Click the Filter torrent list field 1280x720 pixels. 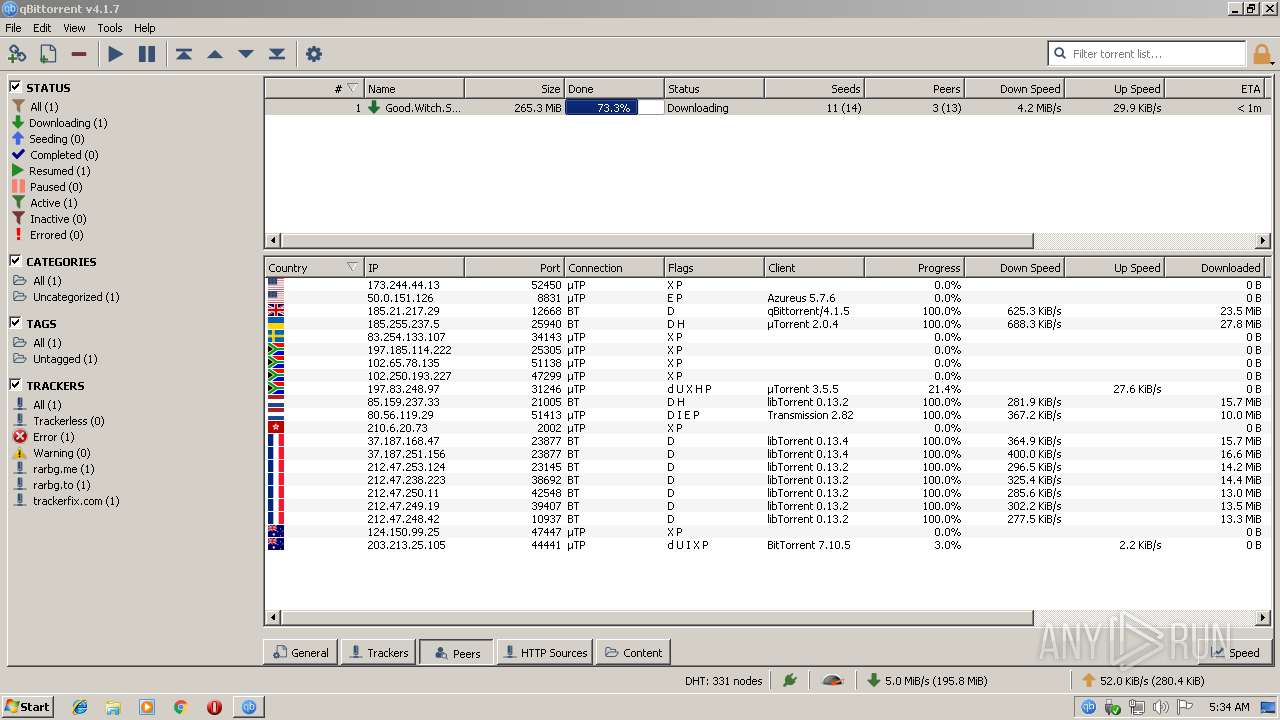[1157, 54]
